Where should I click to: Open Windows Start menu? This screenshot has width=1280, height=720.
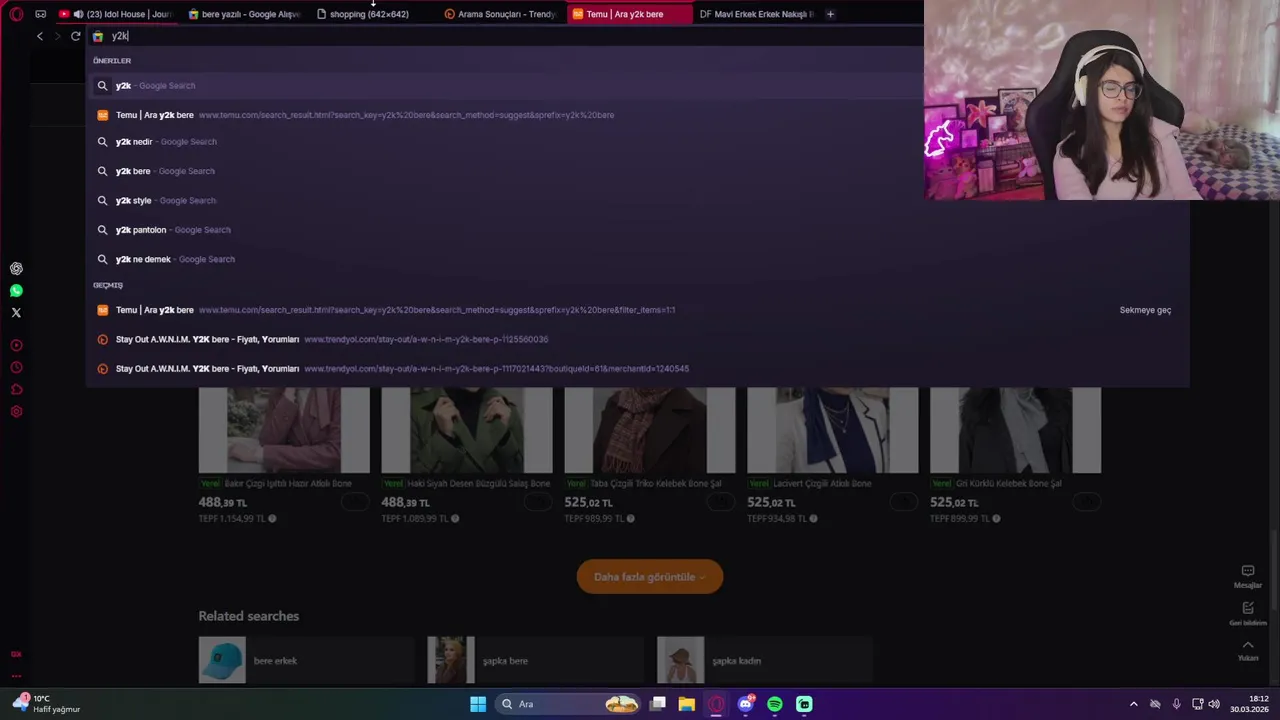(x=478, y=704)
